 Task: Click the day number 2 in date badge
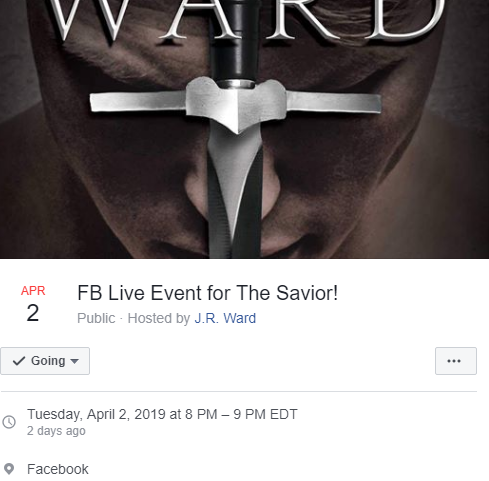pos(33,313)
